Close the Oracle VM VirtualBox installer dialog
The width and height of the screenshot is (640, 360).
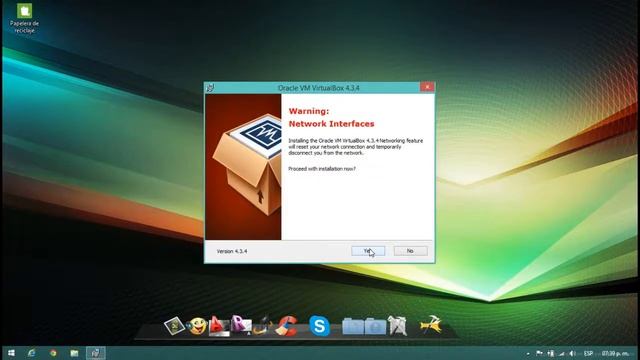(427, 87)
